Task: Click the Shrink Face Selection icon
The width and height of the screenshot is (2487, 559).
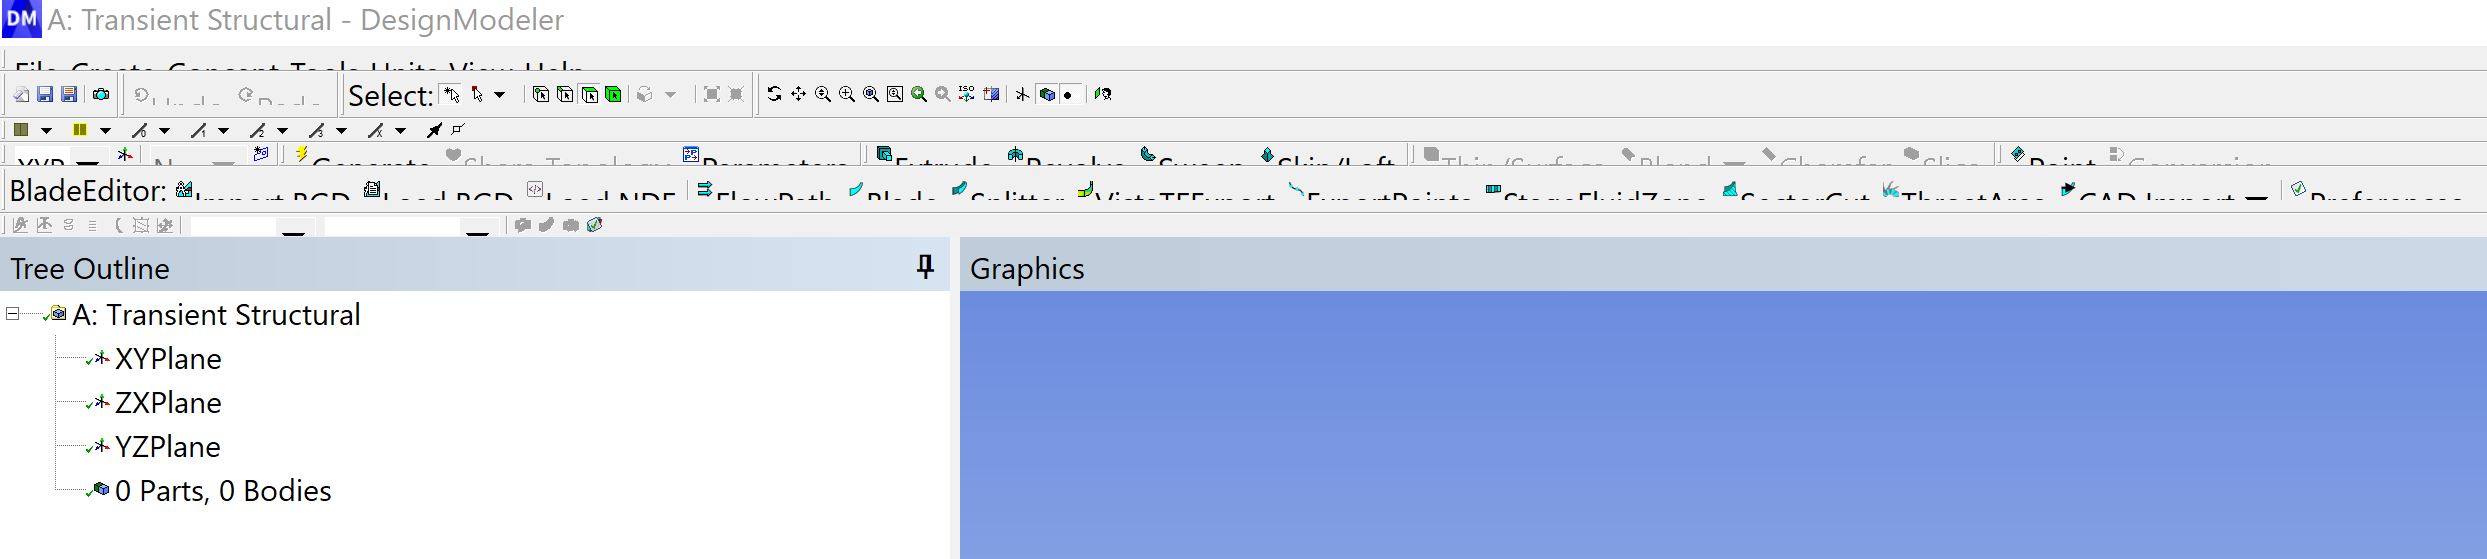Action: coord(736,94)
